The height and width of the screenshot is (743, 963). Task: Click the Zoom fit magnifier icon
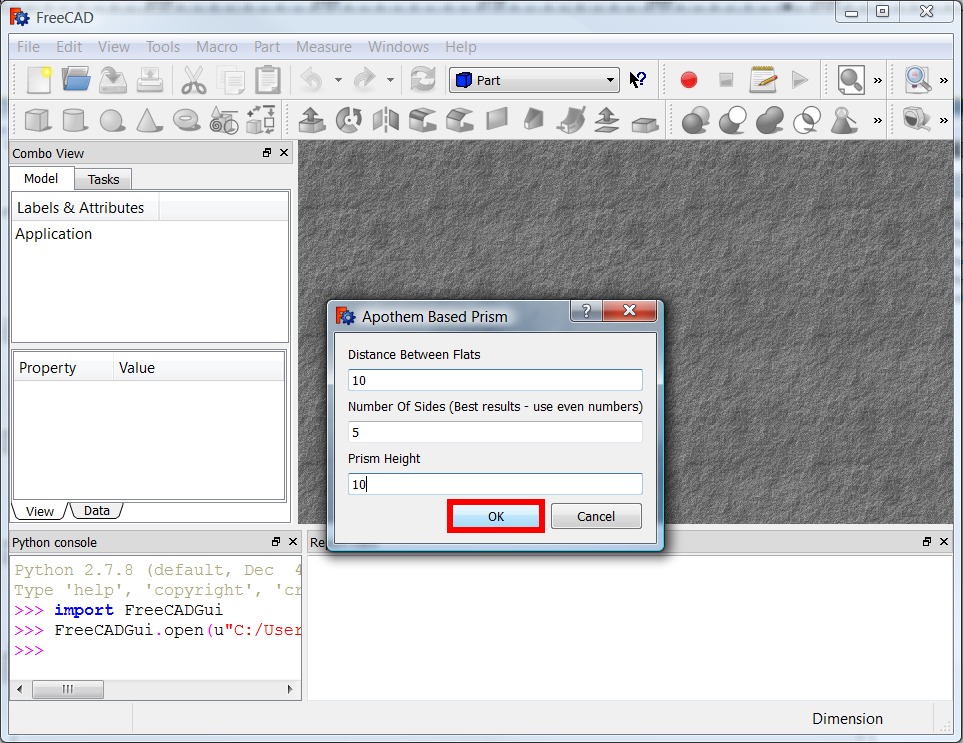[851, 80]
